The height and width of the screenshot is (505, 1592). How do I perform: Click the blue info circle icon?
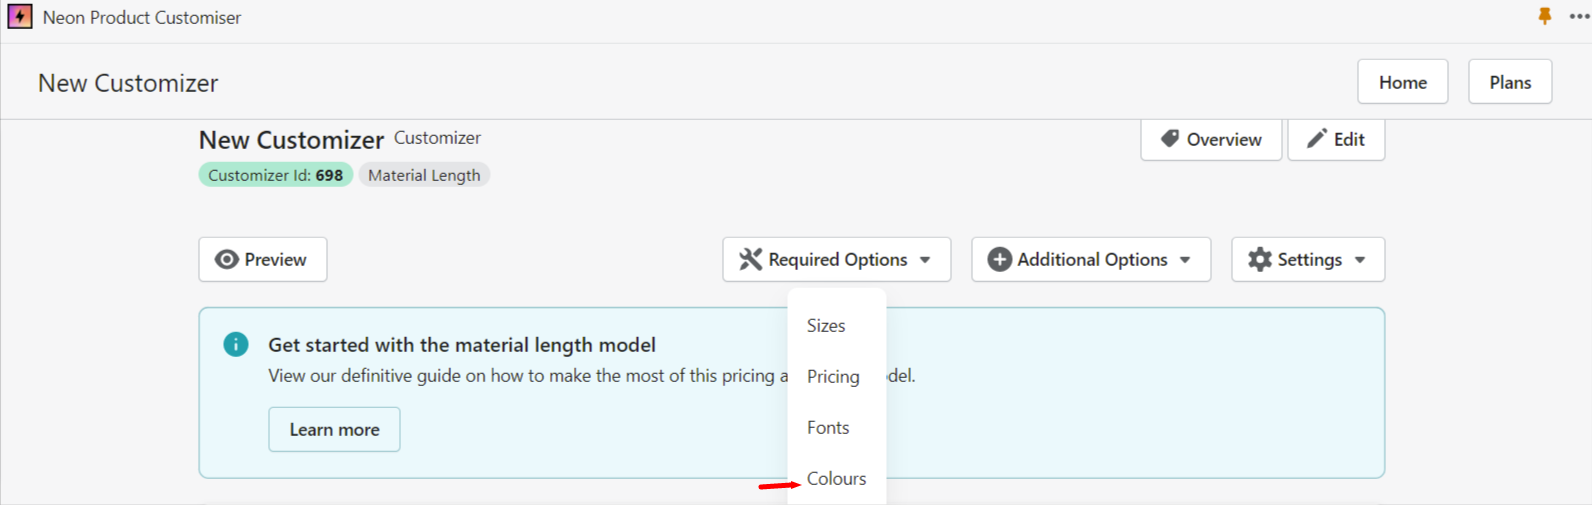[236, 345]
